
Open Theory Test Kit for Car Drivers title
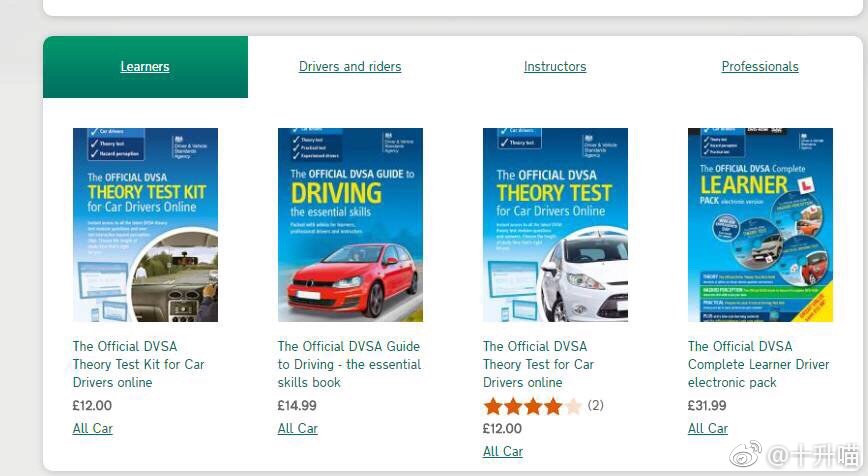(138, 364)
